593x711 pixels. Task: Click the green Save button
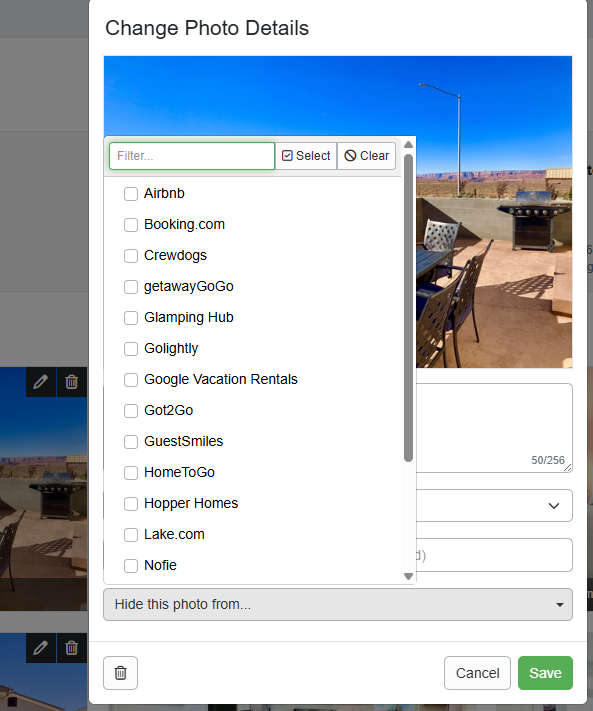[x=545, y=673]
